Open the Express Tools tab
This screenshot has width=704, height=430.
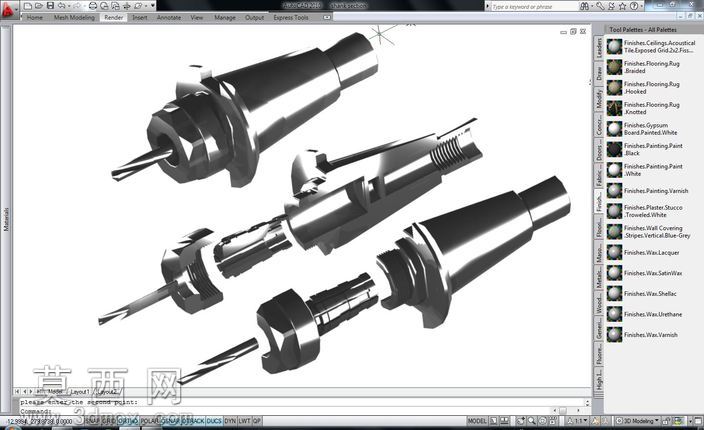(290, 18)
